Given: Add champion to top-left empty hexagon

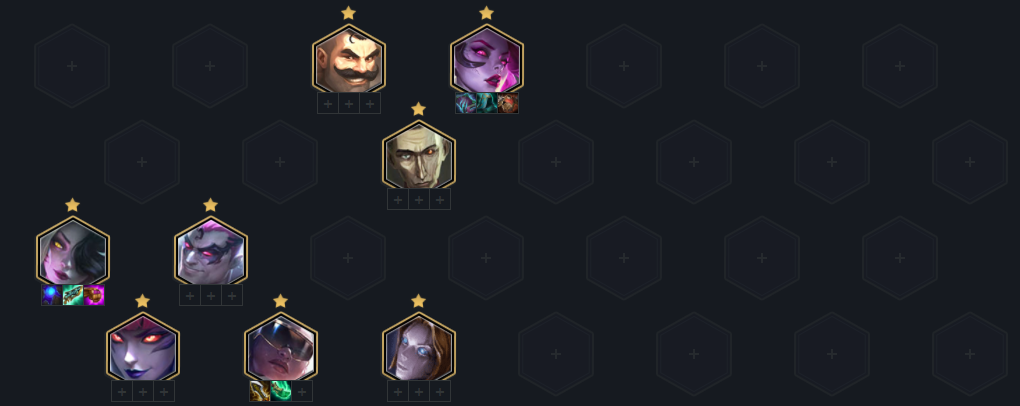Looking at the screenshot, I should [72, 66].
